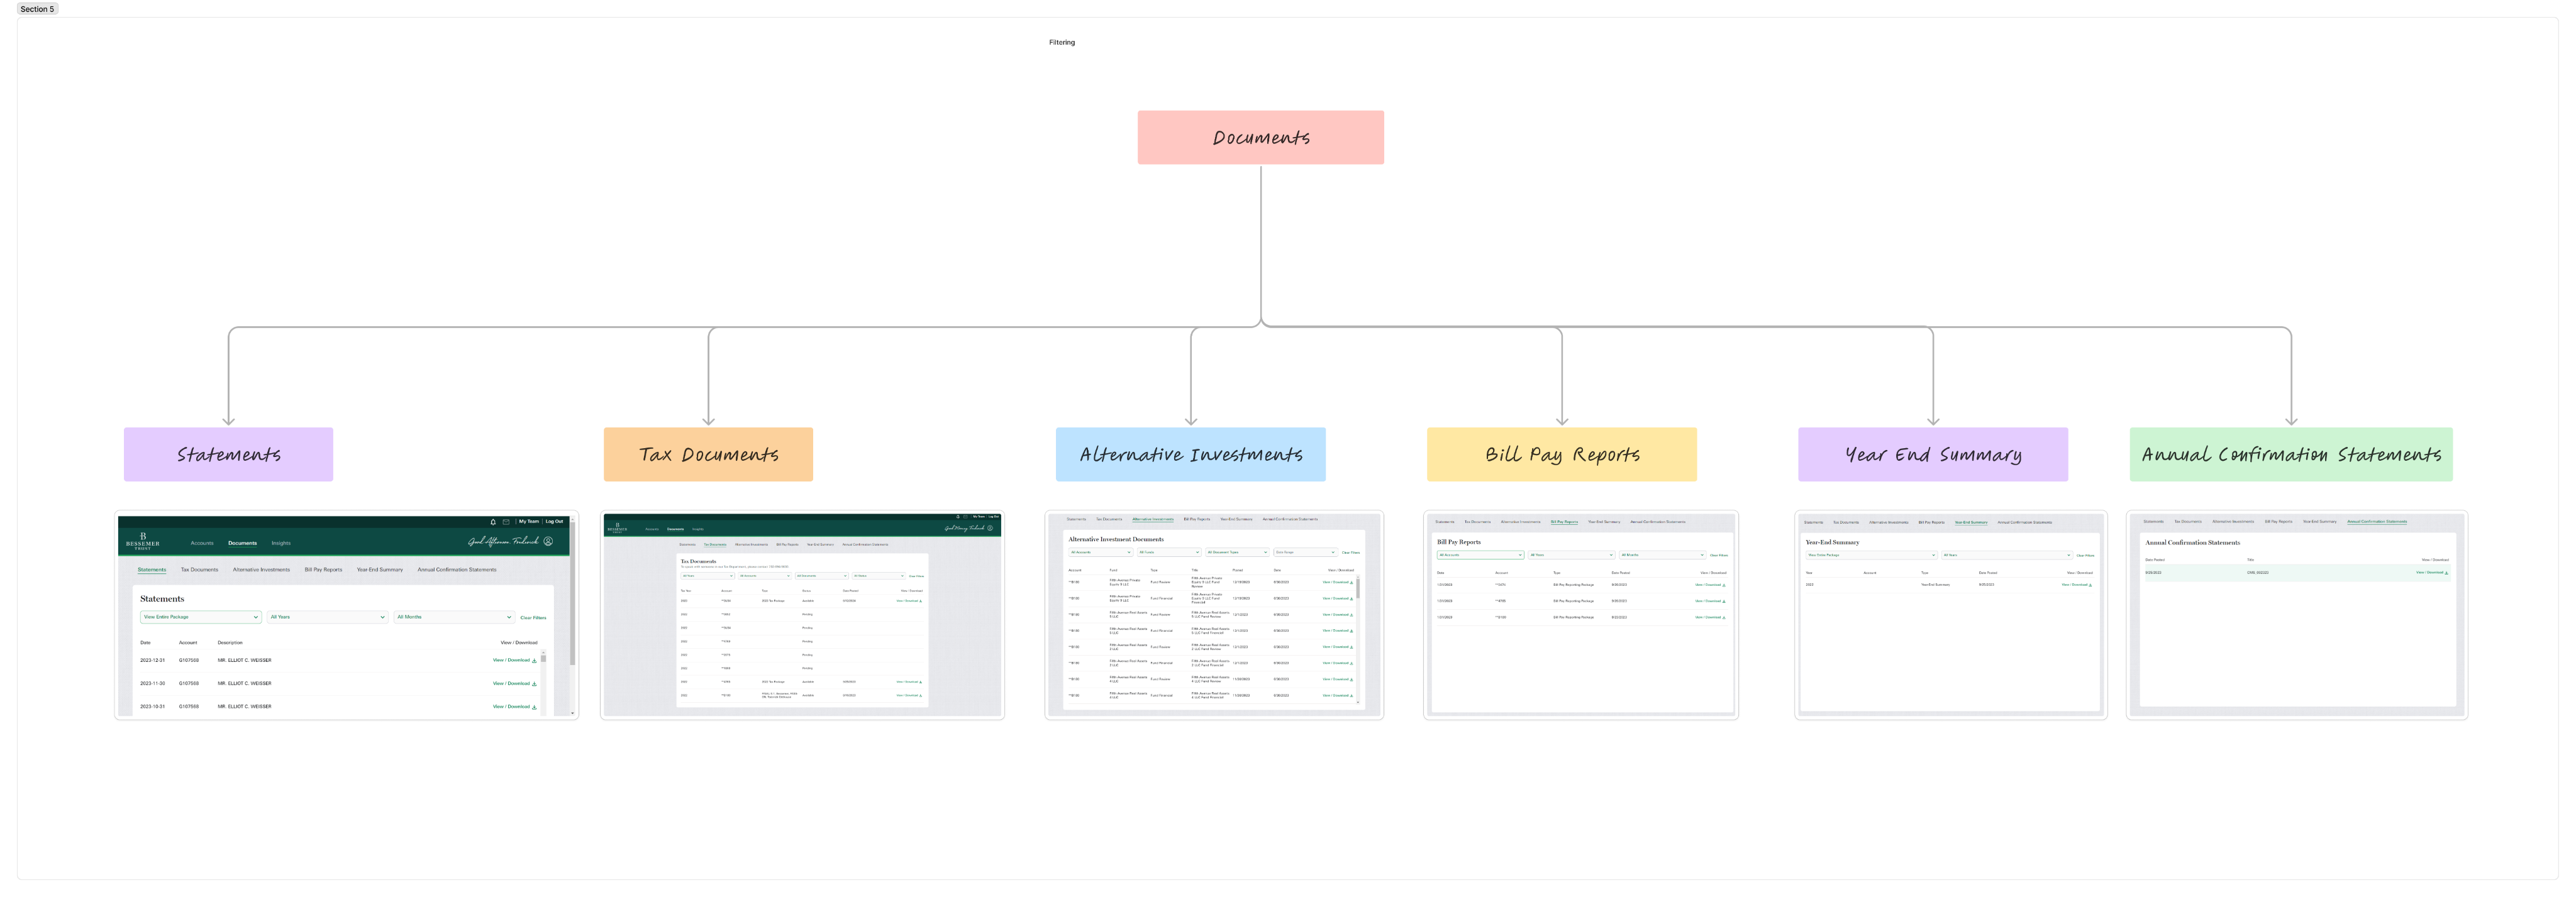Select the Section 5 label tag
Screen dimensions: 2576x897
click(37, 9)
